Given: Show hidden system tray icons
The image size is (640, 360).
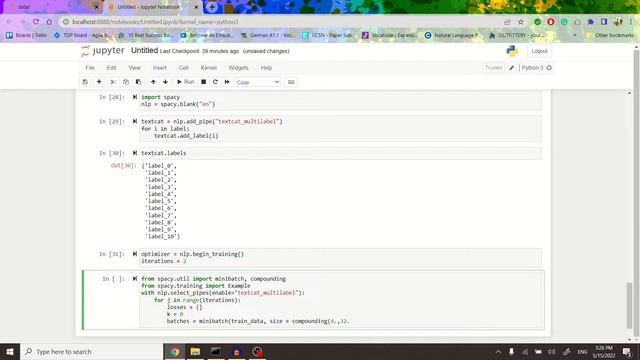Looking at the screenshot, I should click(498, 351).
